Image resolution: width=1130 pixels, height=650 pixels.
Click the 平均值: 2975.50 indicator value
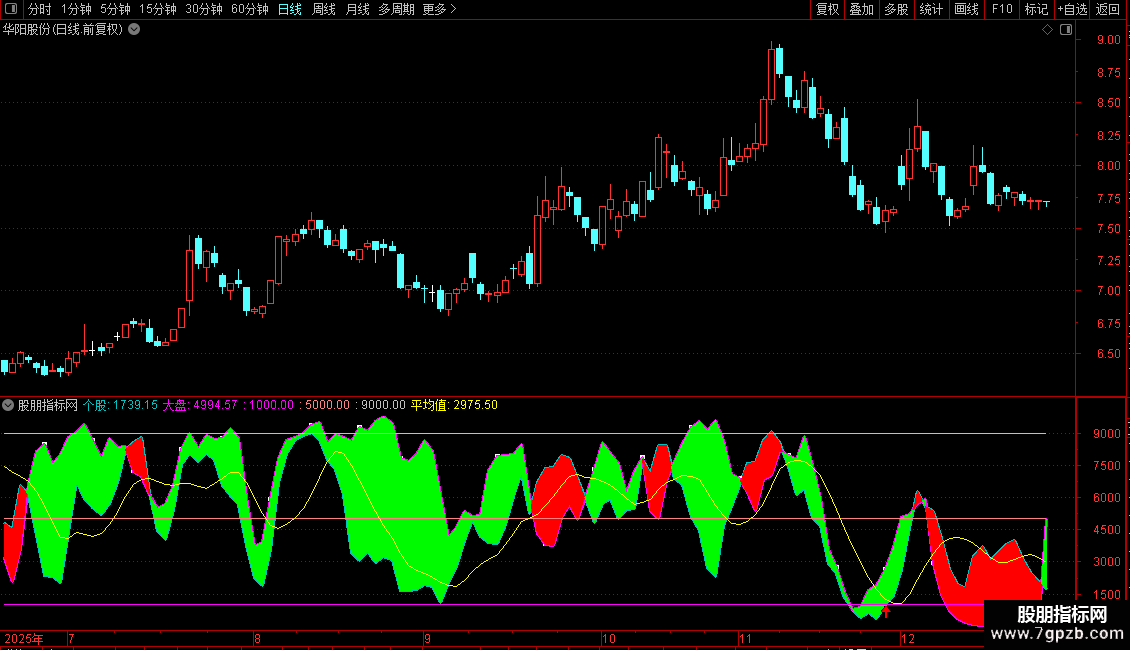pyautogui.click(x=454, y=405)
